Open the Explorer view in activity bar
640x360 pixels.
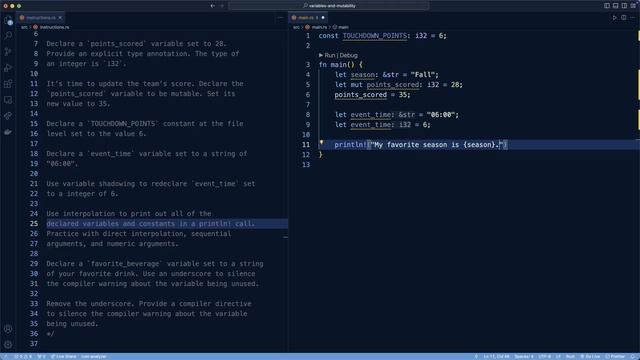8,20
